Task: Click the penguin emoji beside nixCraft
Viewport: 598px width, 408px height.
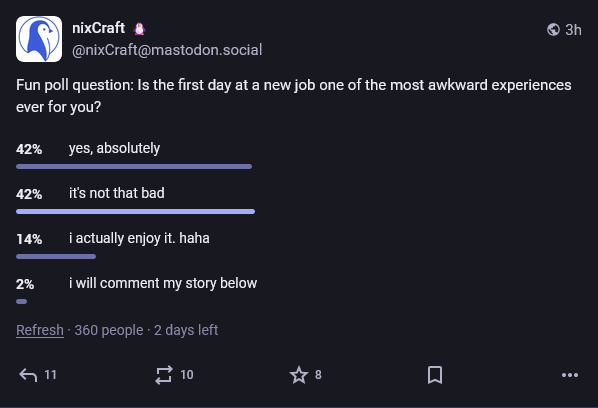Action: click(x=140, y=29)
